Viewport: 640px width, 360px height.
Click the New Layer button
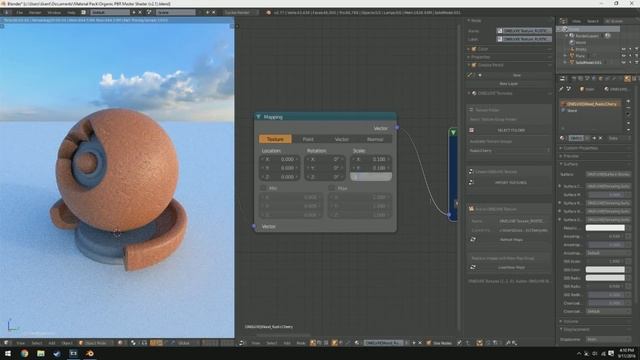click(509, 84)
